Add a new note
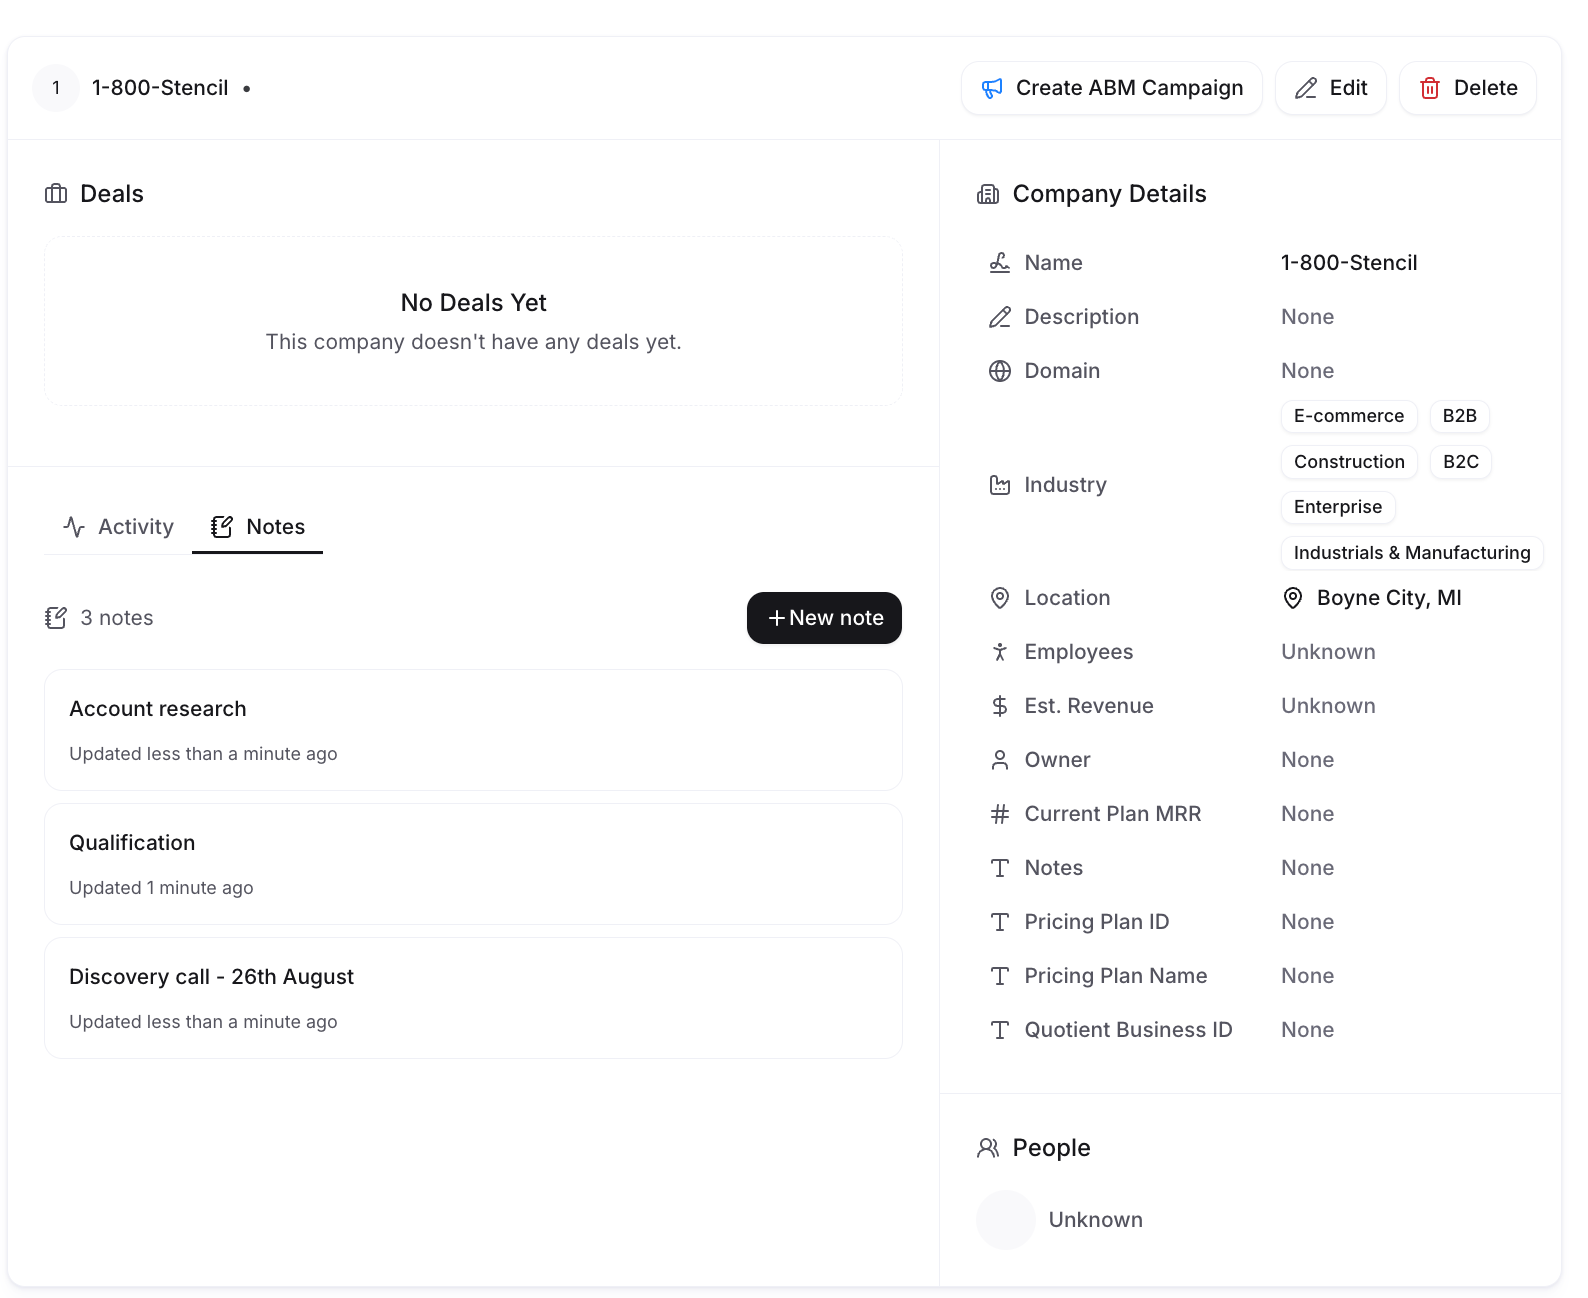The width and height of the screenshot is (1588, 1298). click(x=824, y=618)
